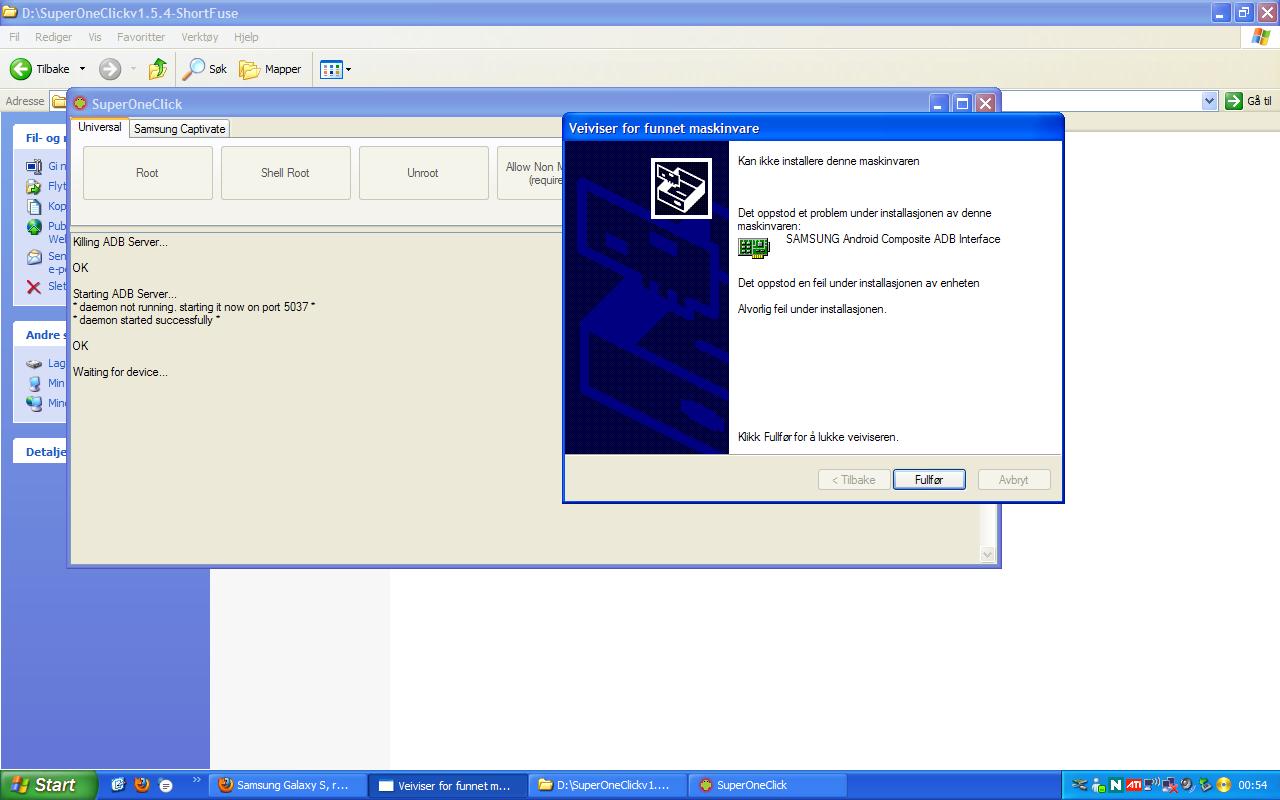
Task: Switch to Samsung Galaxy S Firefox taskbar item
Action: point(288,785)
